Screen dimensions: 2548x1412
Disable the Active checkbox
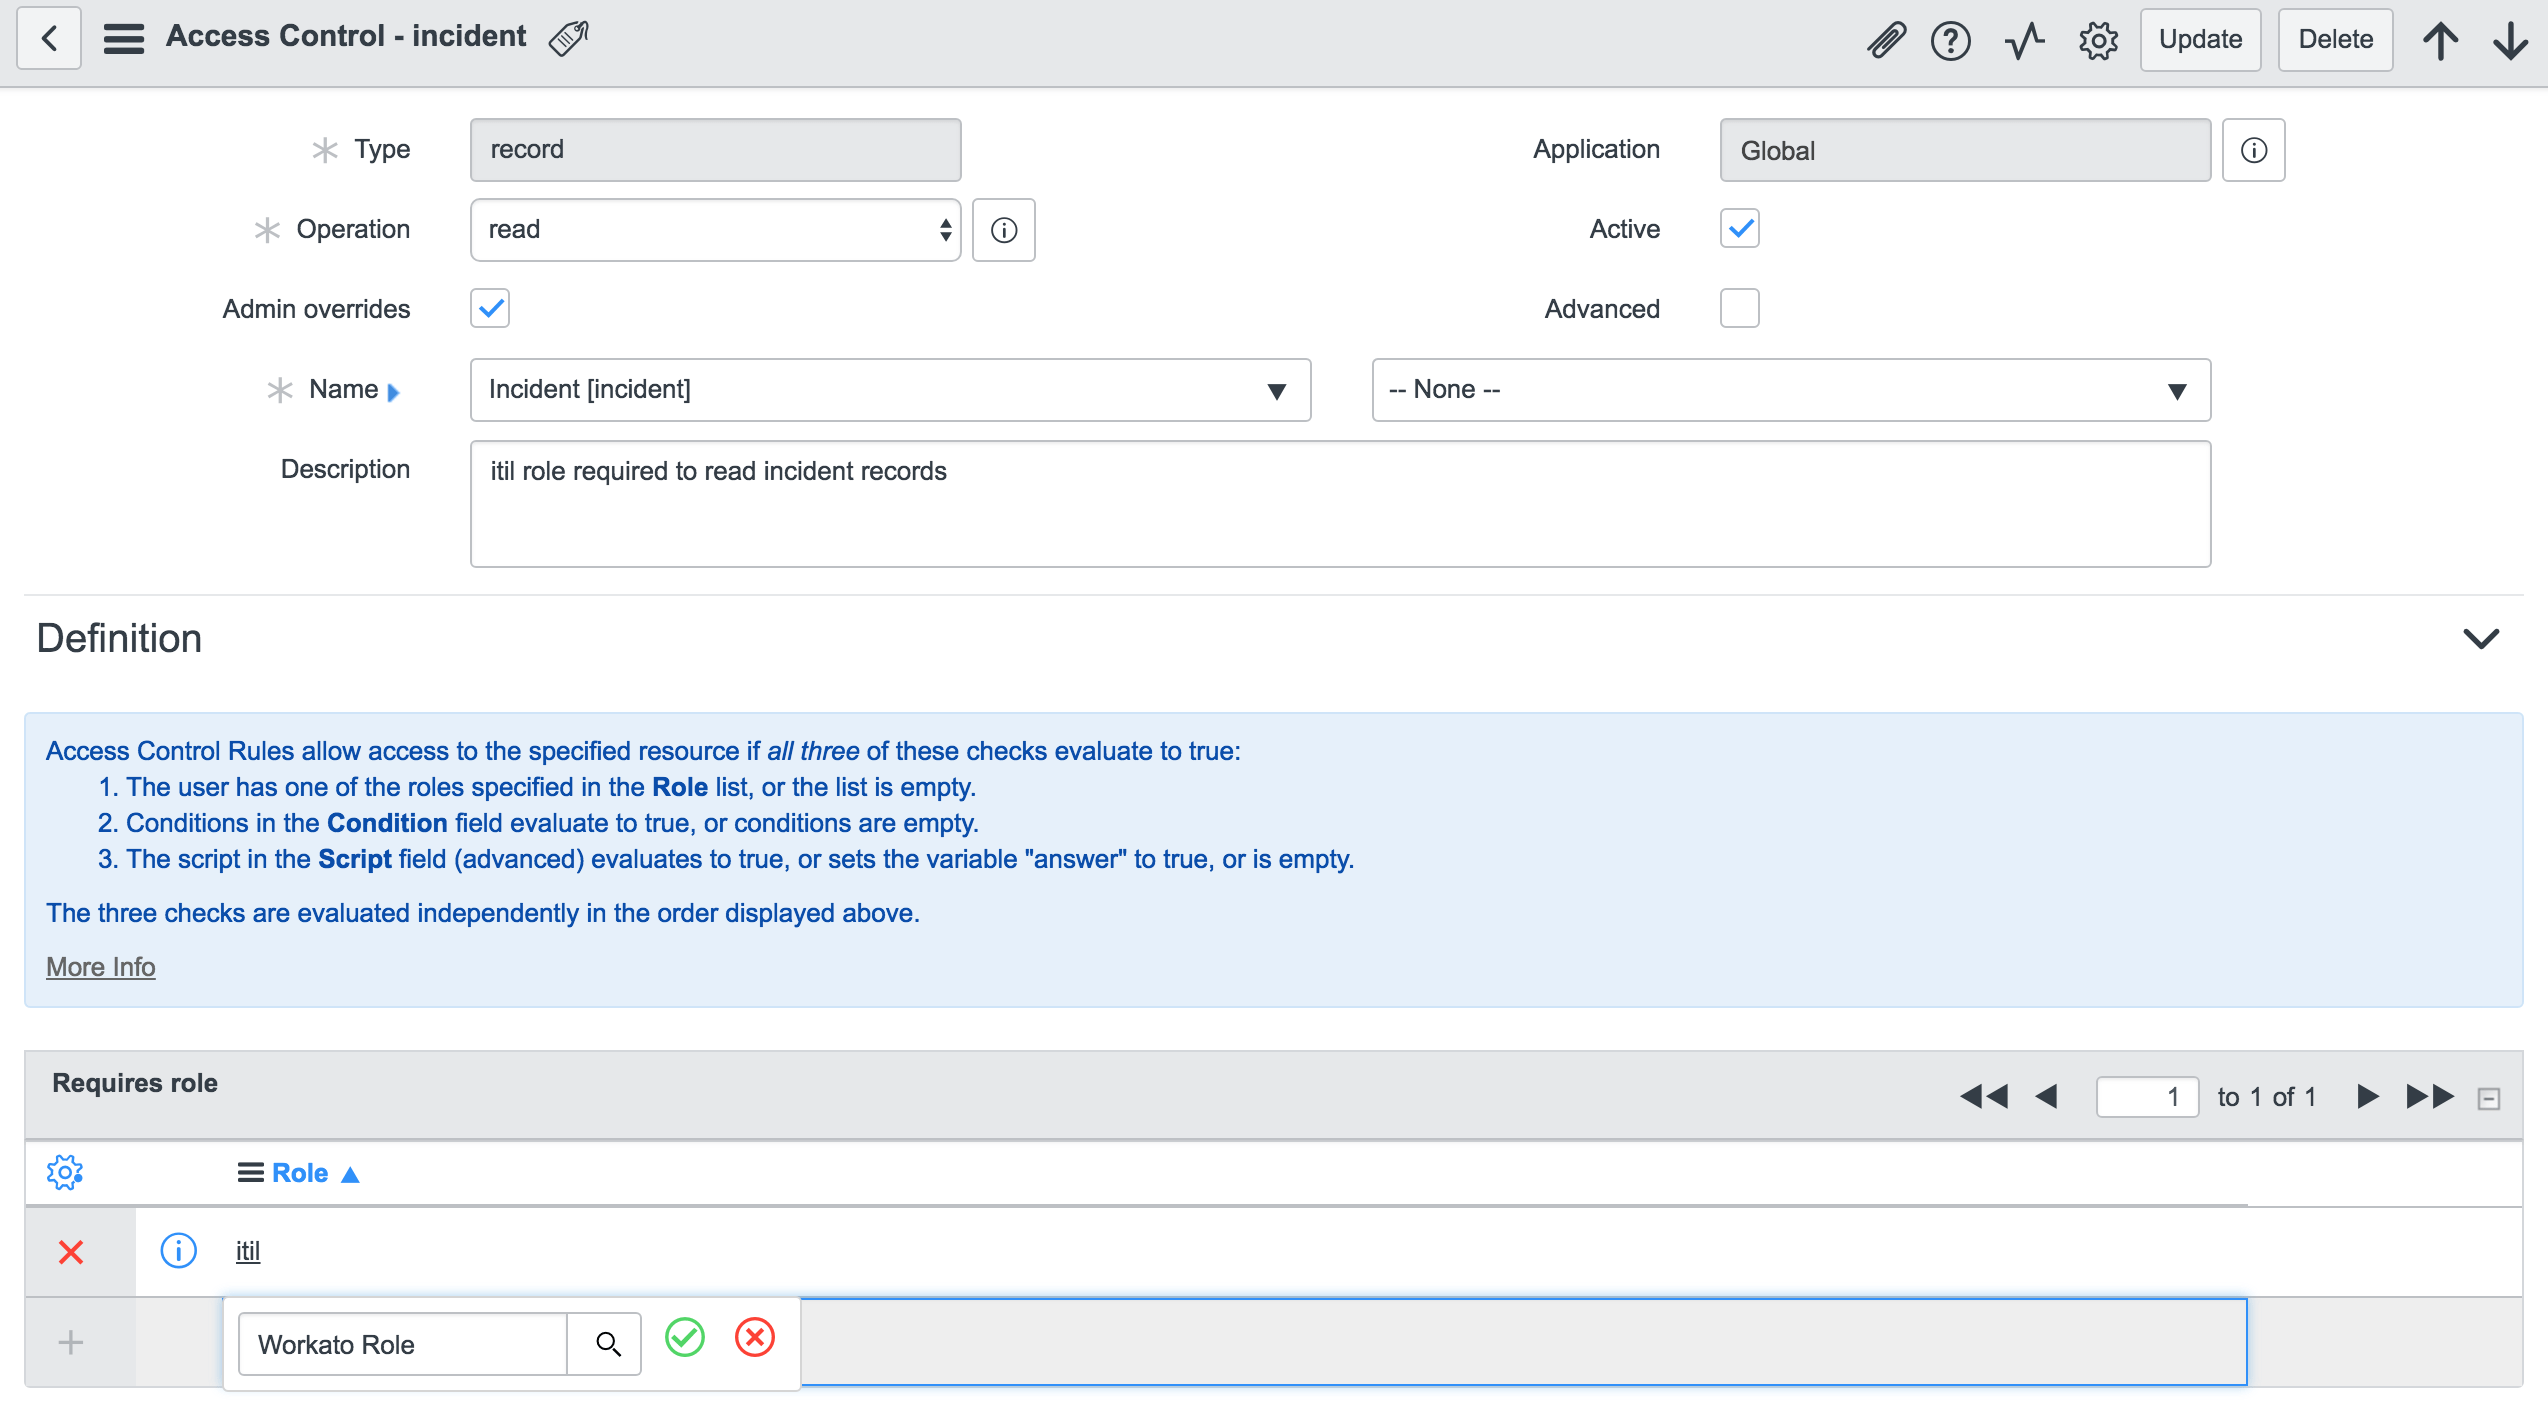click(1739, 228)
